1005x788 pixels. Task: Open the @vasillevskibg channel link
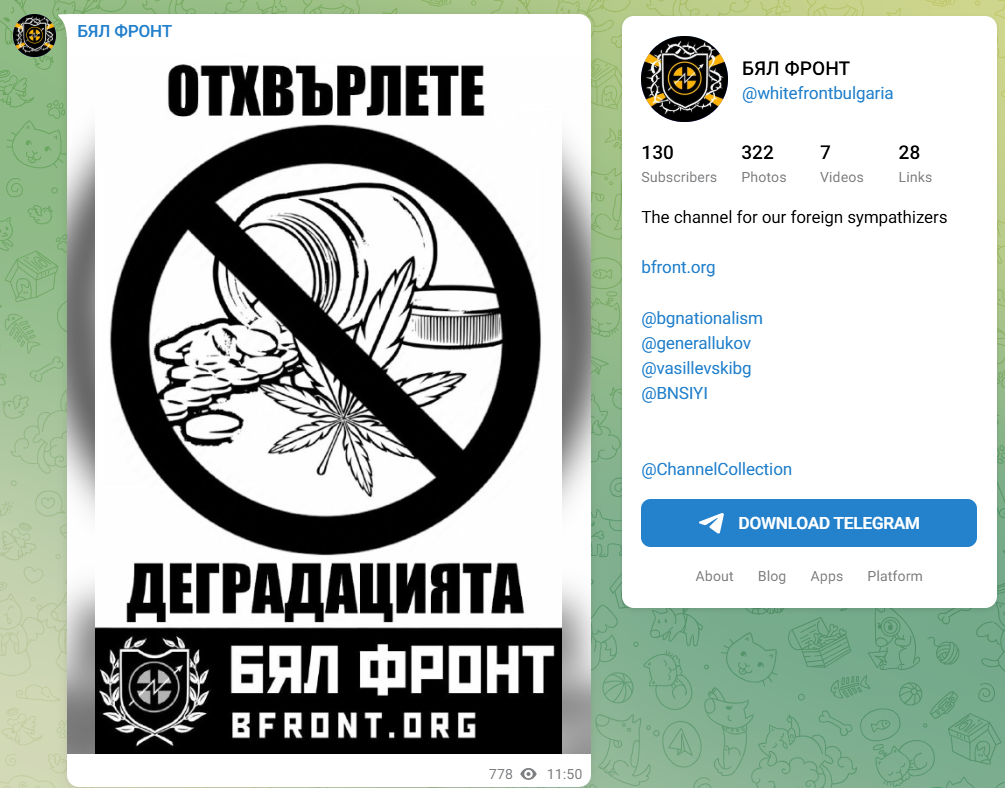pos(696,369)
